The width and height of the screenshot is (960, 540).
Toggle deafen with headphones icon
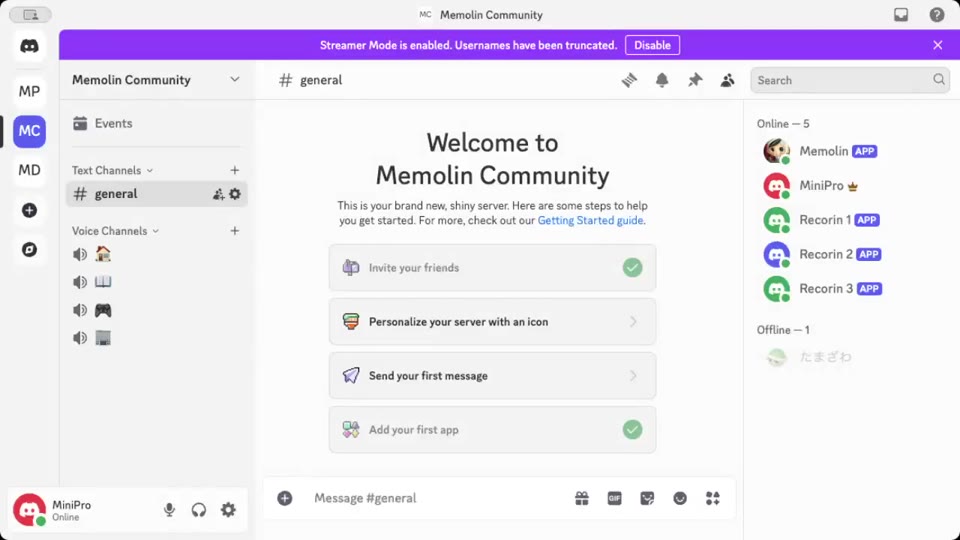[x=199, y=510]
